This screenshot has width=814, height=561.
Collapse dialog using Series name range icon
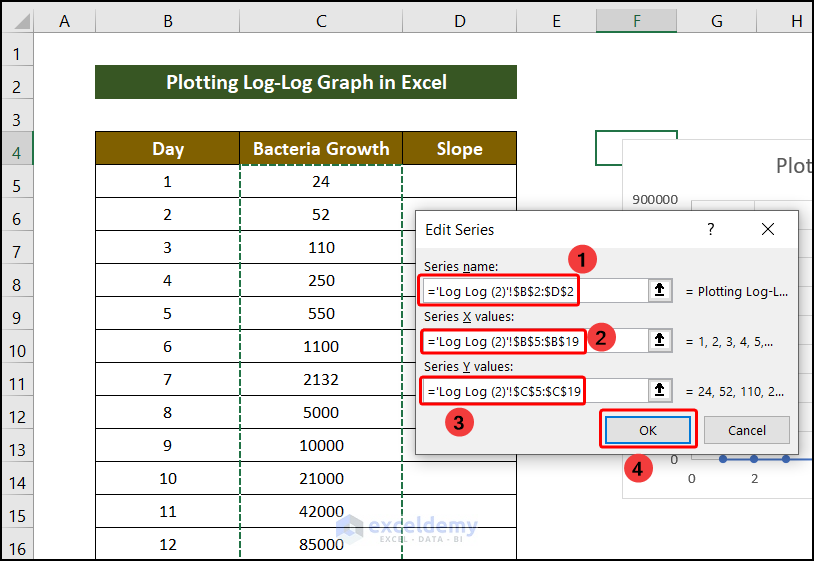[x=660, y=291]
